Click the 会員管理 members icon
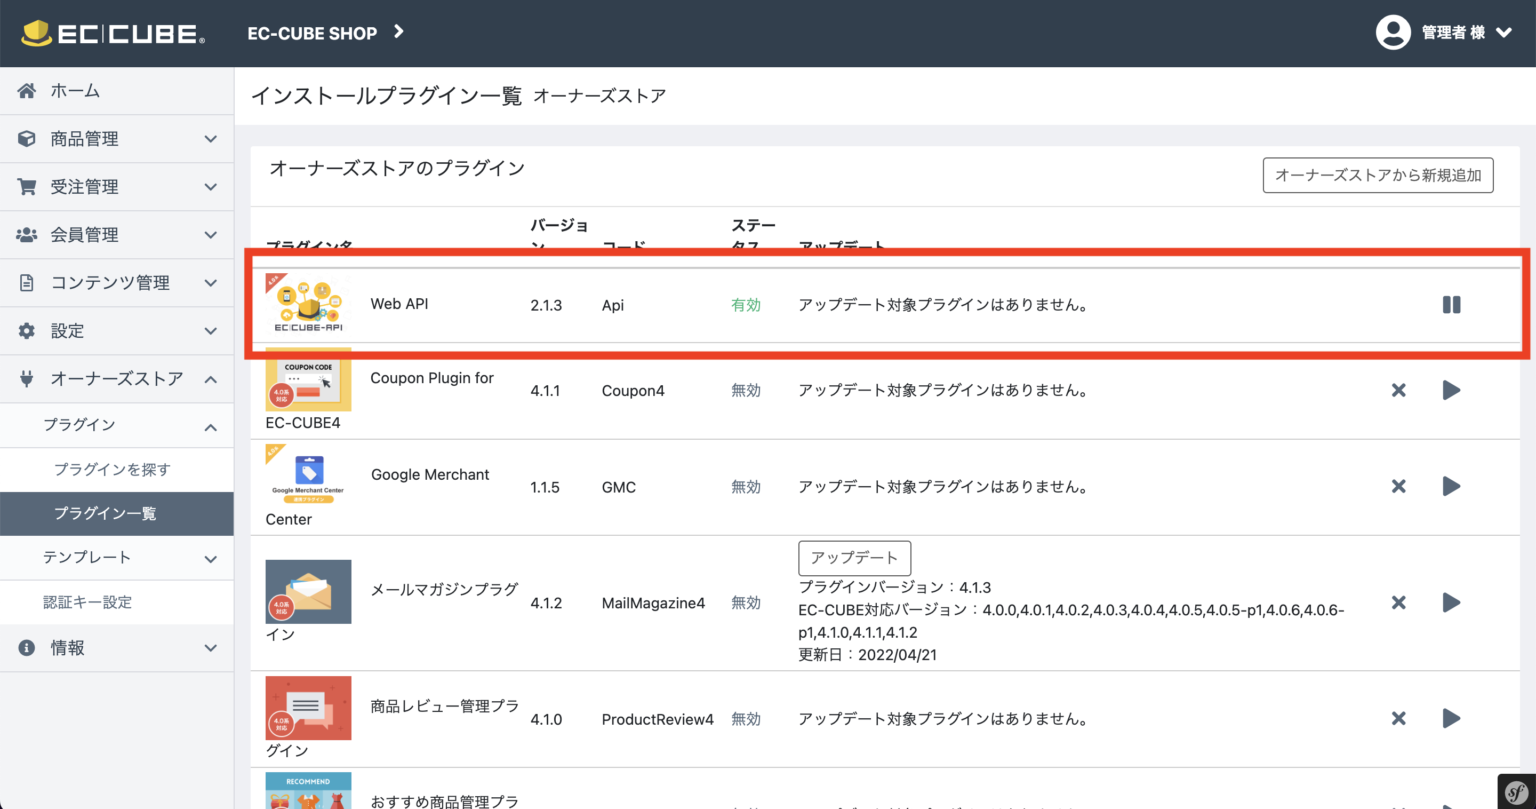 click(x=25, y=234)
